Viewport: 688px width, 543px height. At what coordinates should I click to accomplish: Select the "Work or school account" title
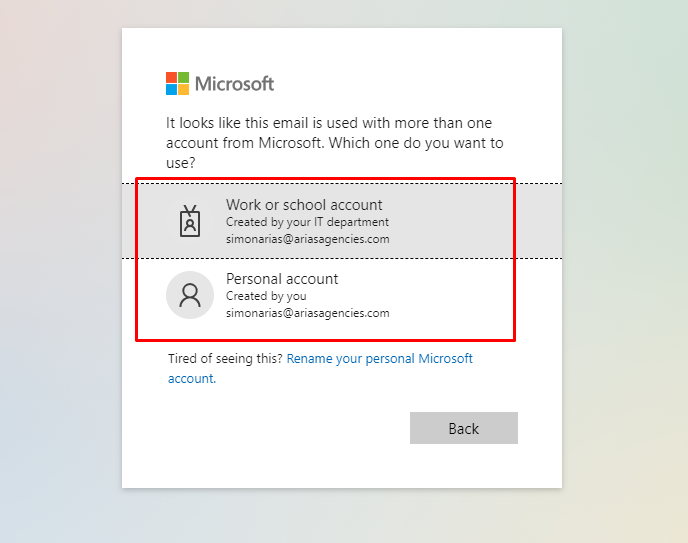click(x=304, y=205)
